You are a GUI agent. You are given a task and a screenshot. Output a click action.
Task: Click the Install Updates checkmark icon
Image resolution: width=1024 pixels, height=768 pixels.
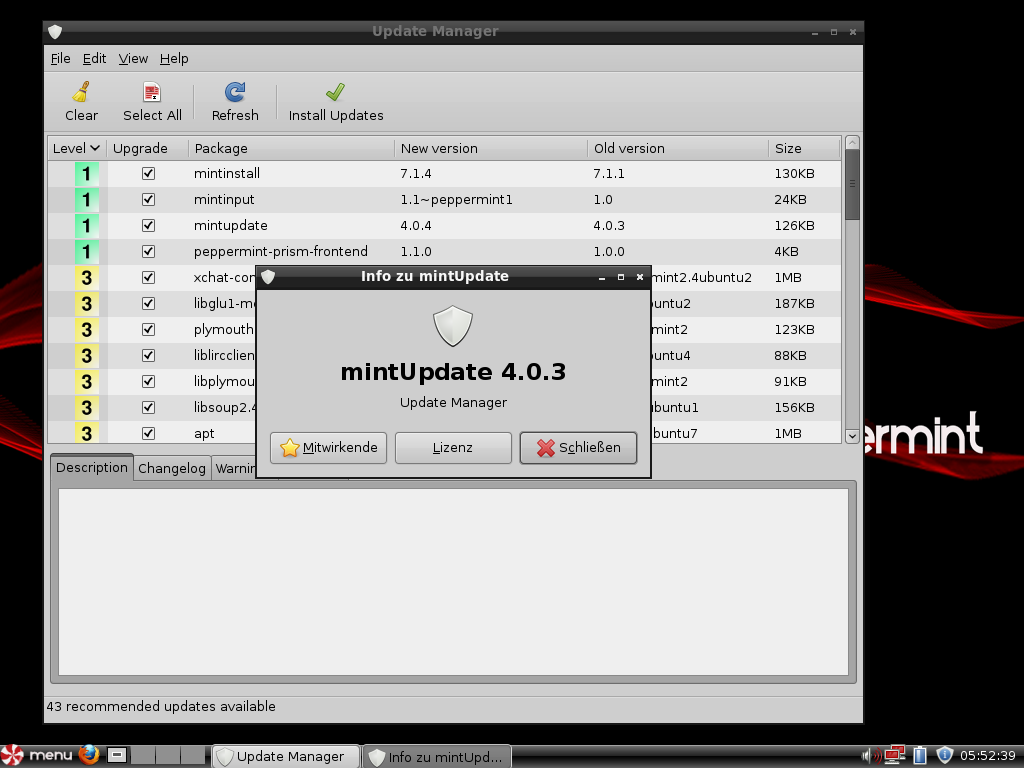(334, 92)
